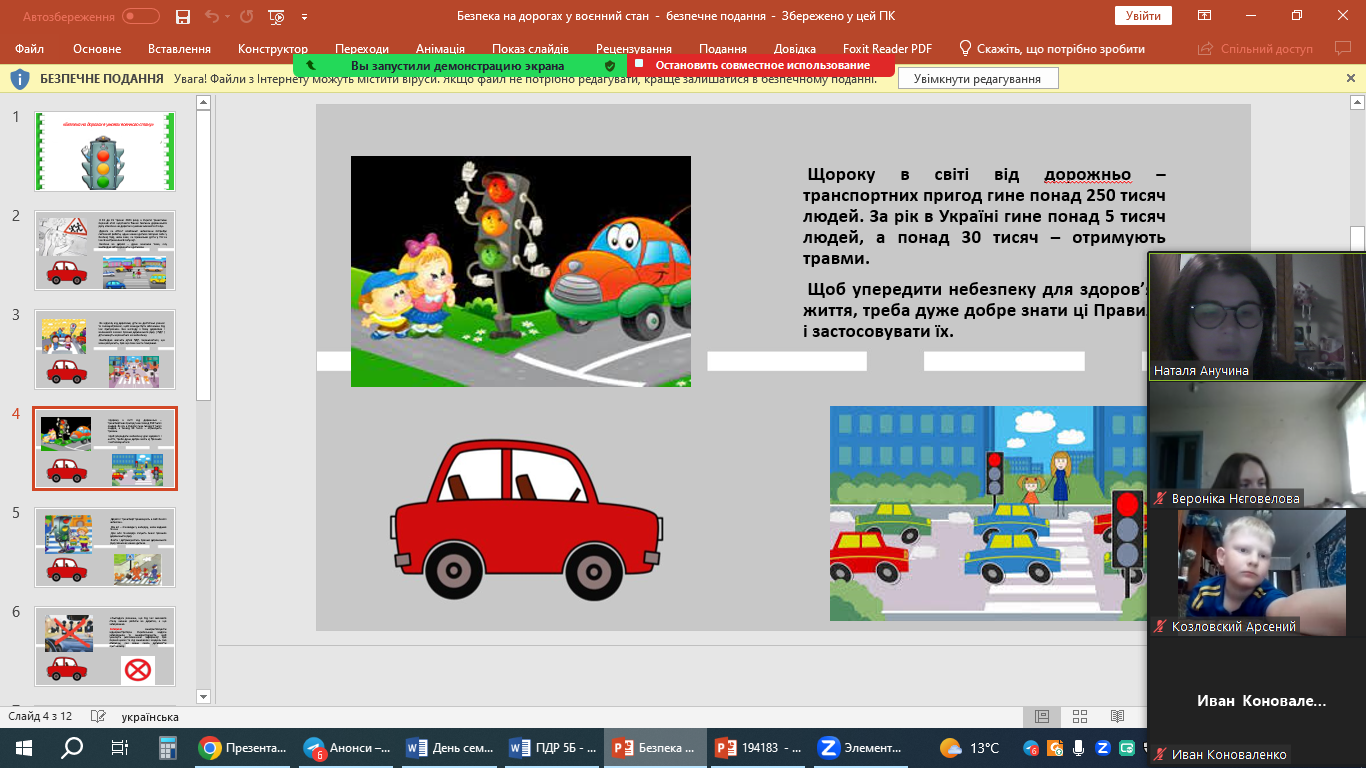Switch to Chrome Презента... taskbar window
This screenshot has height=768, width=1366.
243,747
